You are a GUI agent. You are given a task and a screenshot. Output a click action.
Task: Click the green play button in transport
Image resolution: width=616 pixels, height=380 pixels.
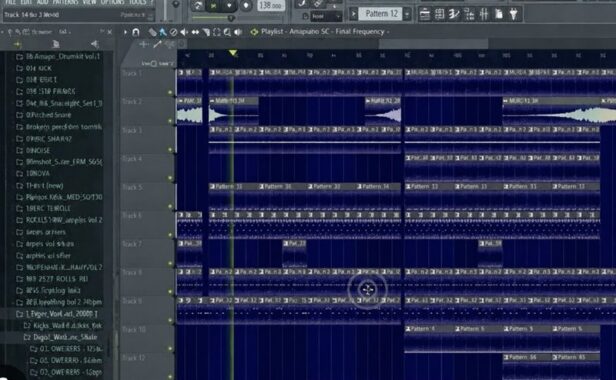click(x=213, y=6)
